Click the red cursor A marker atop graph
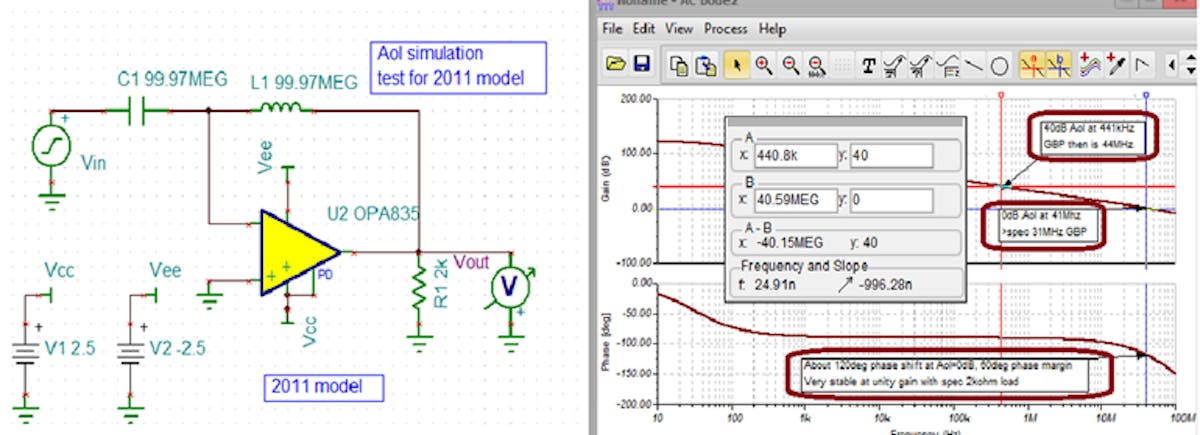 (x=1001, y=96)
